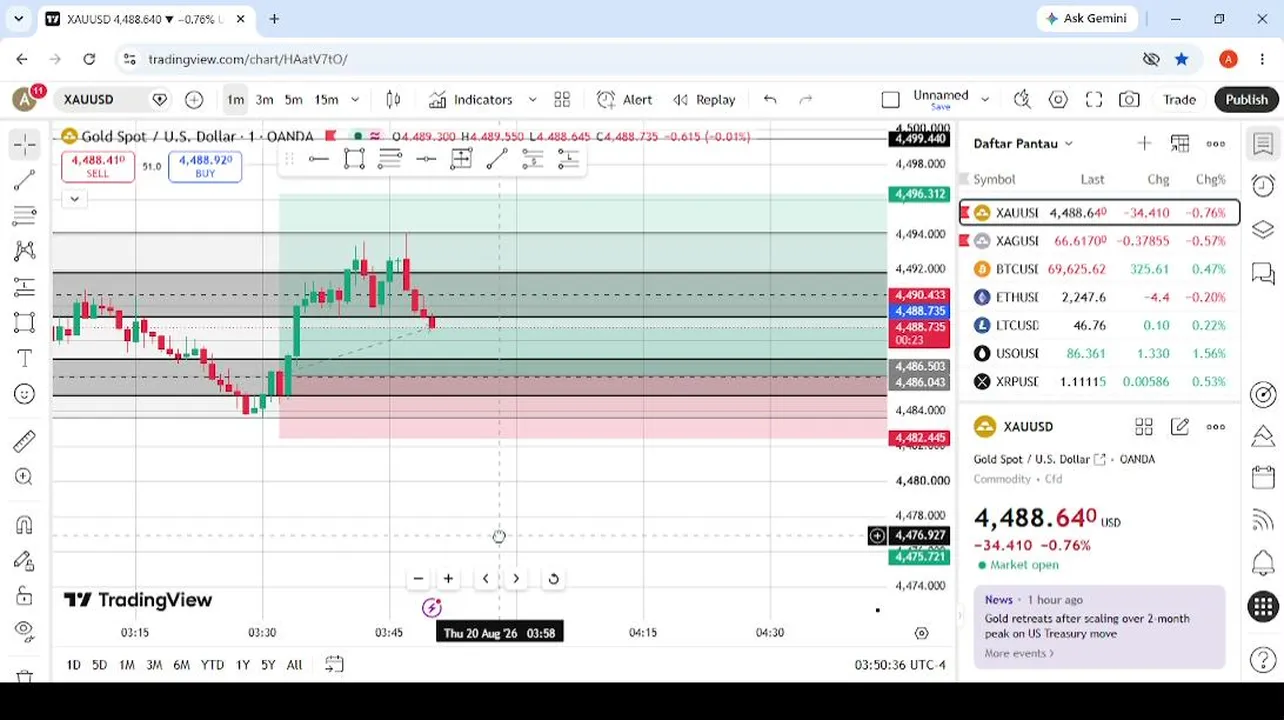Image resolution: width=1284 pixels, height=720 pixels.
Task: Select the ruler measure tool
Action: point(25,441)
